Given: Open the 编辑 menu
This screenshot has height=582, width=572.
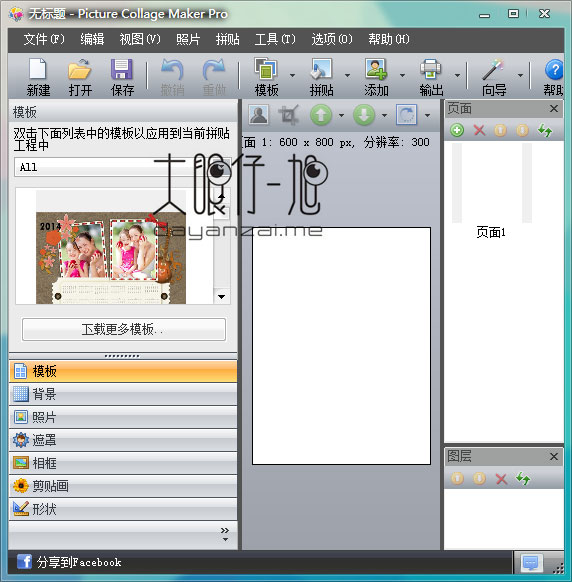Looking at the screenshot, I should click(x=92, y=39).
